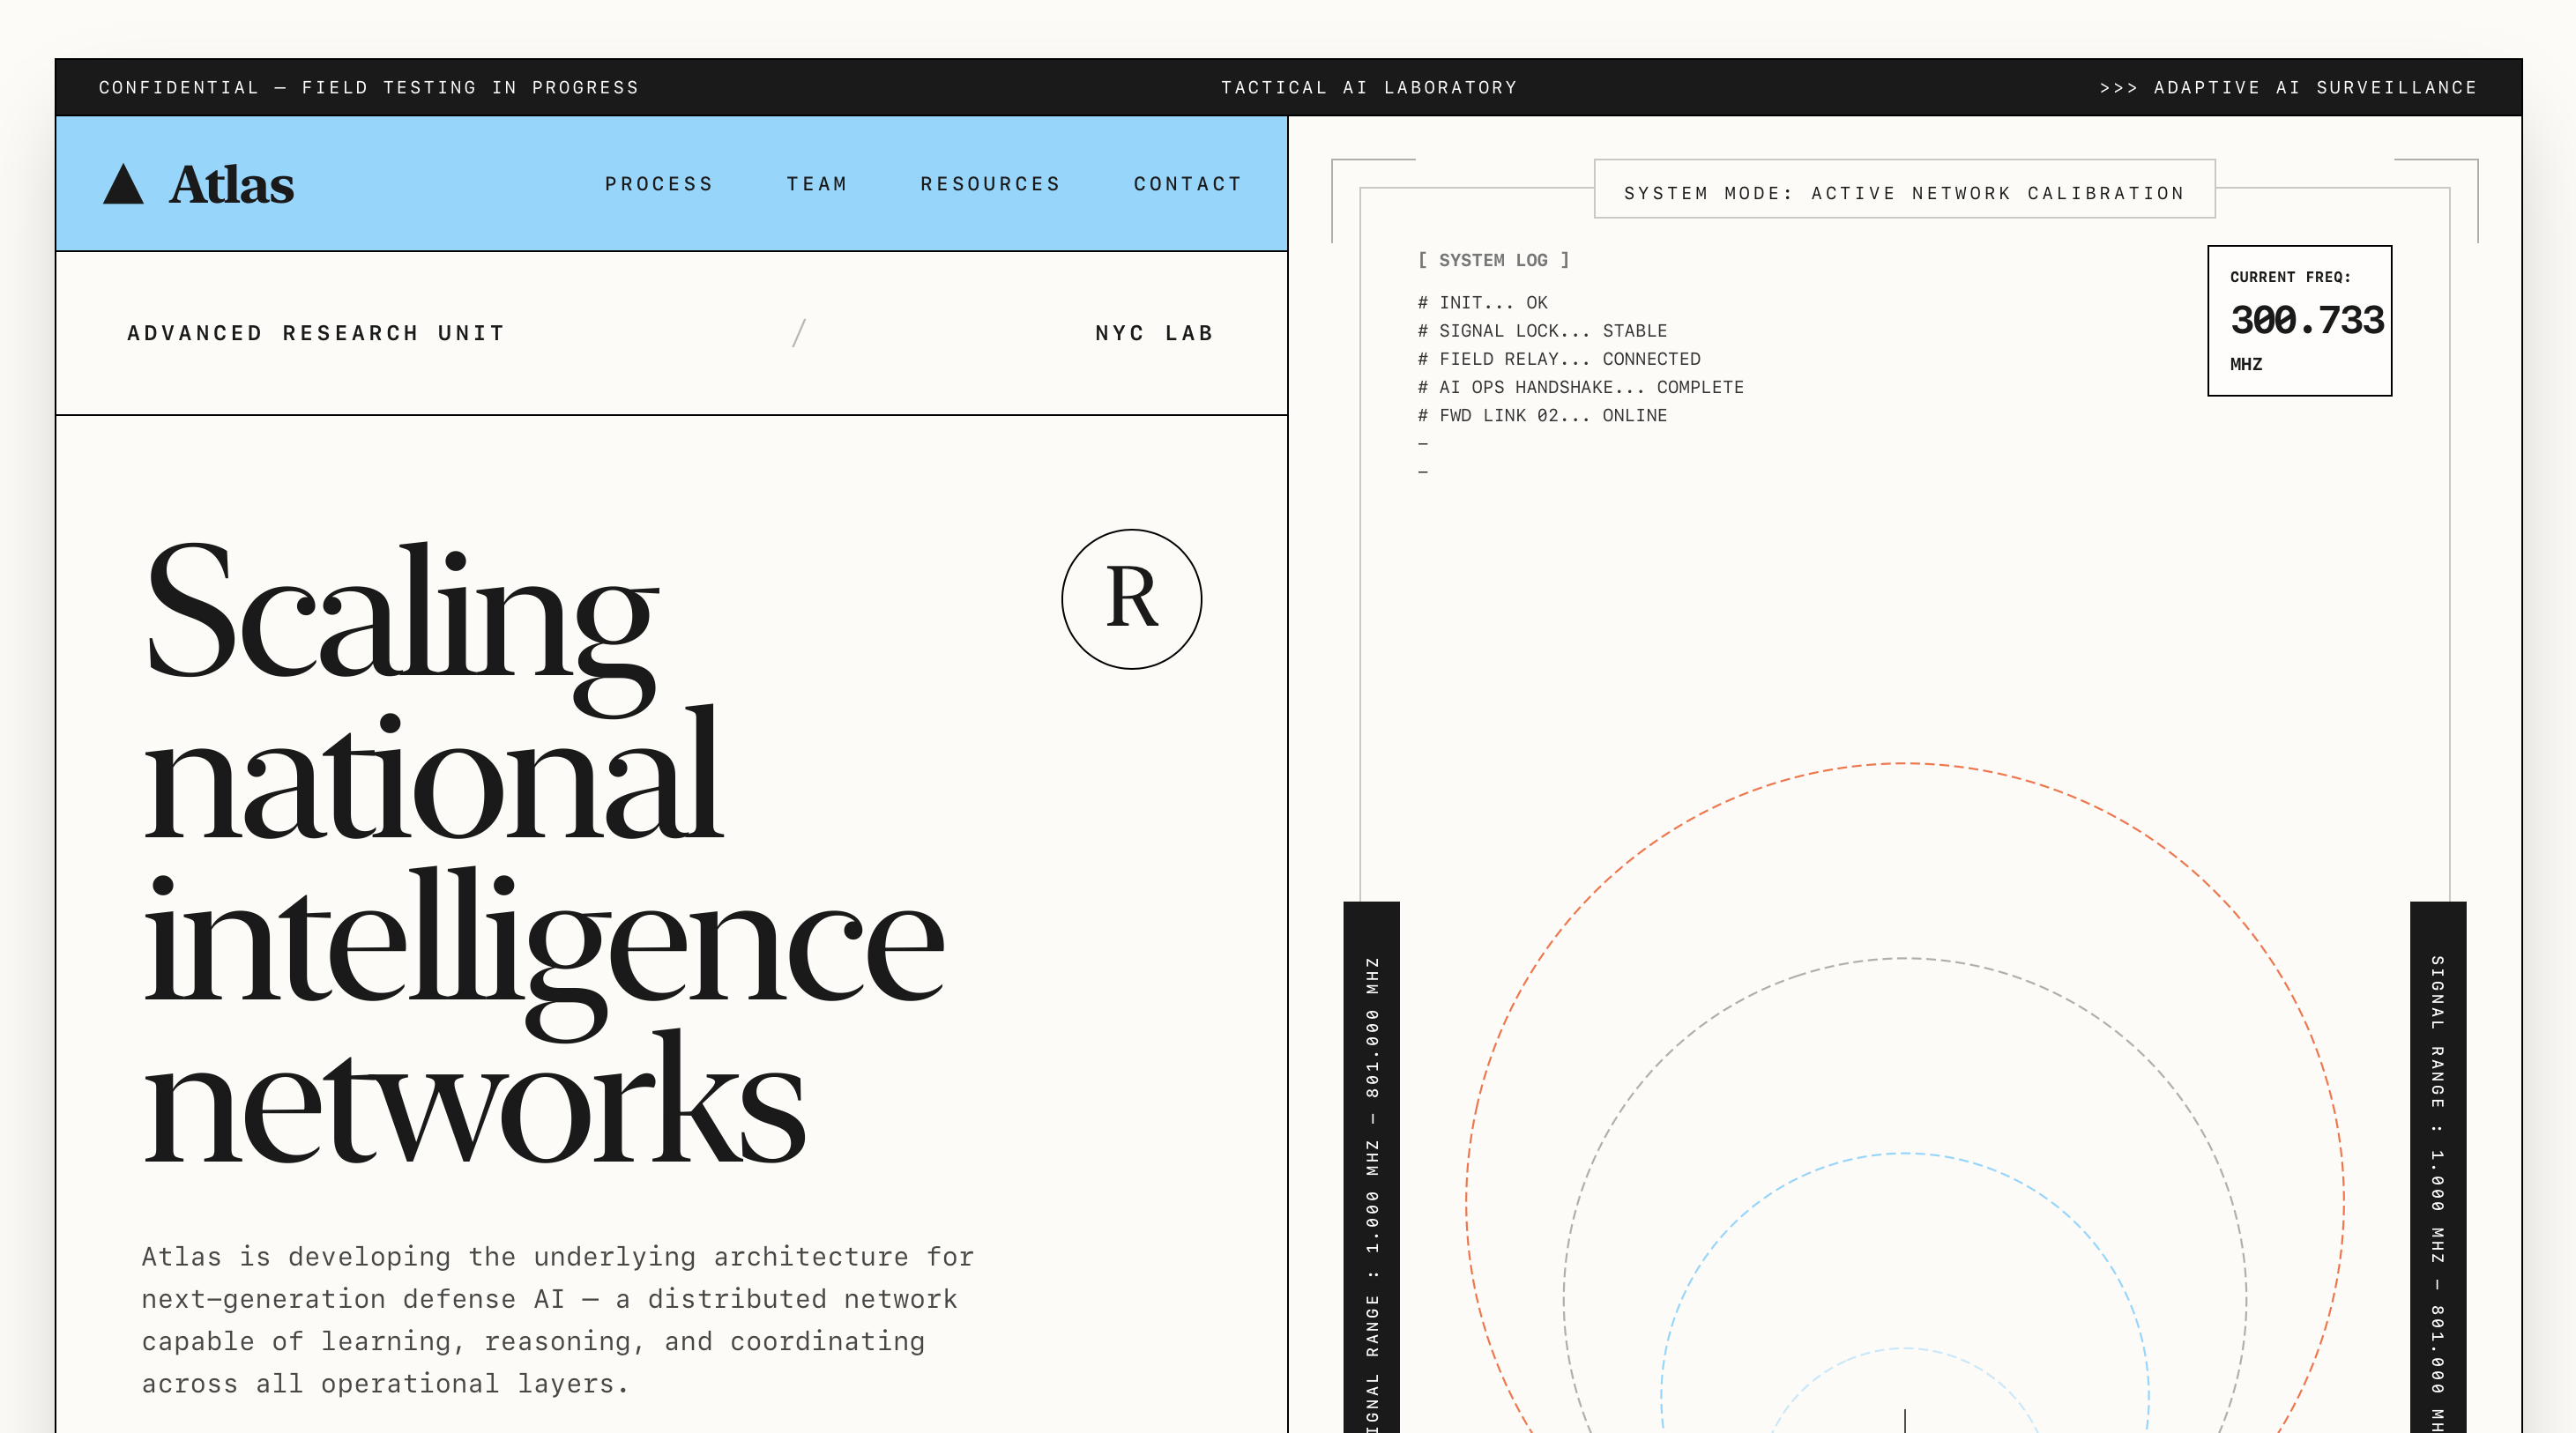Click the FWD Link 02 Online log entry
The width and height of the screenshot is (2576, 1433).
[1542, 415]
